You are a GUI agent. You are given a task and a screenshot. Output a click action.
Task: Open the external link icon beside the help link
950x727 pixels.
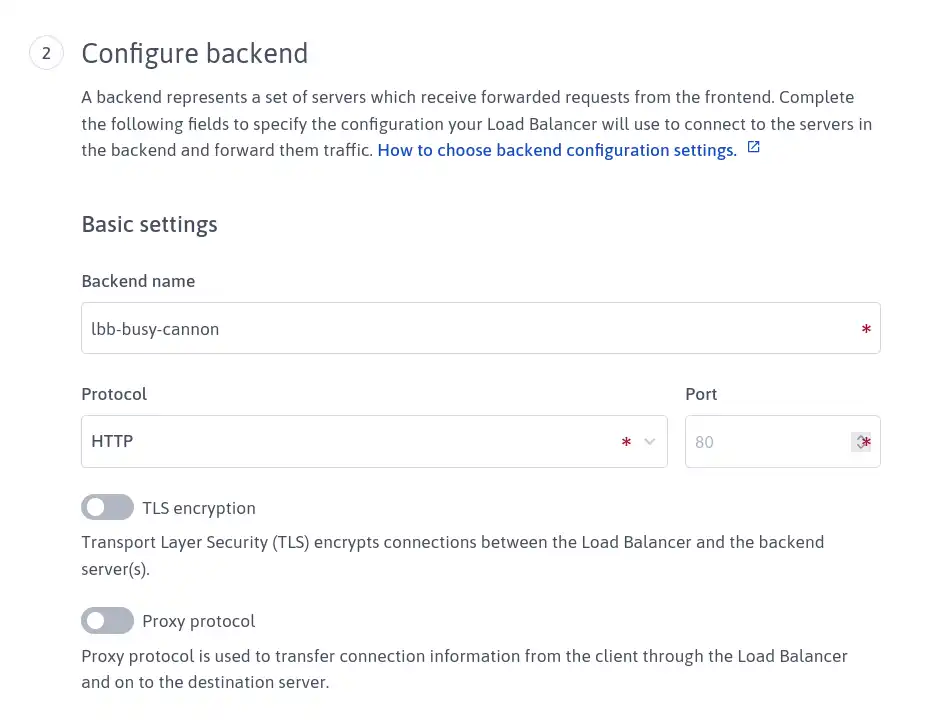click(753, 147)
